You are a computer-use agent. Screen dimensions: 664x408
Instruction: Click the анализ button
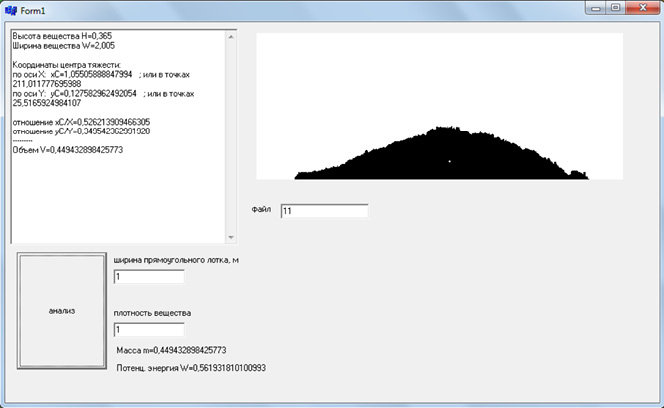(62, 311)
